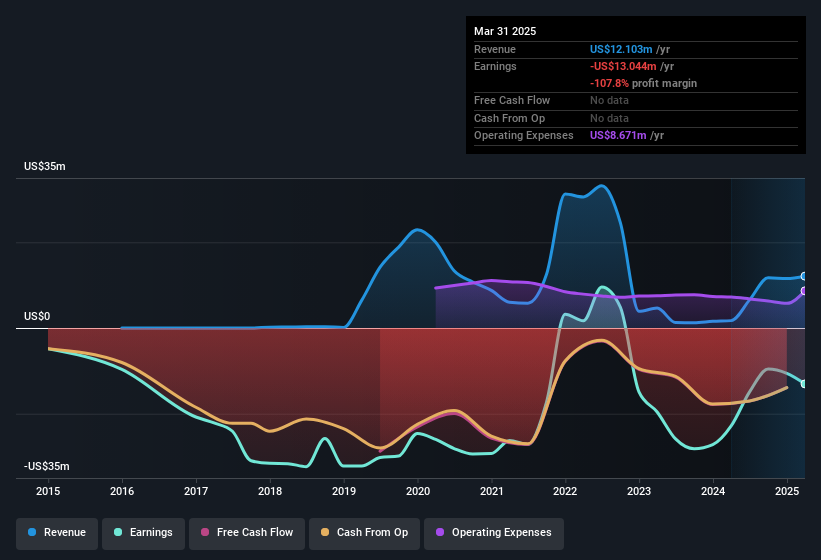
Task: Click the Earnings row label in tooltip
Action: pos(495,66)
